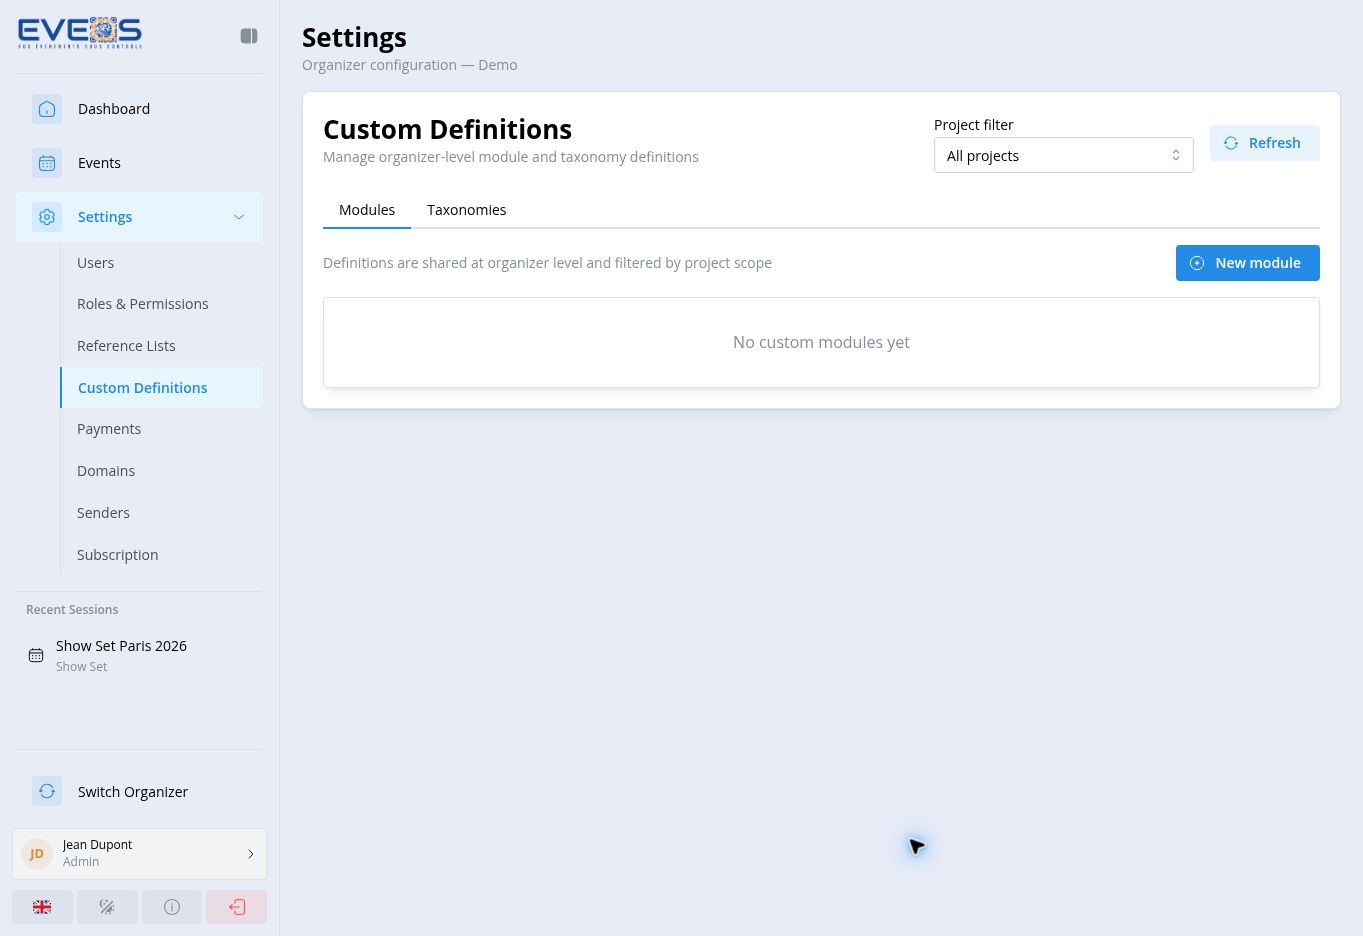Open Events from the sidebar
Viewport: 1363px width, 936px height.
[x=139, y=163]
